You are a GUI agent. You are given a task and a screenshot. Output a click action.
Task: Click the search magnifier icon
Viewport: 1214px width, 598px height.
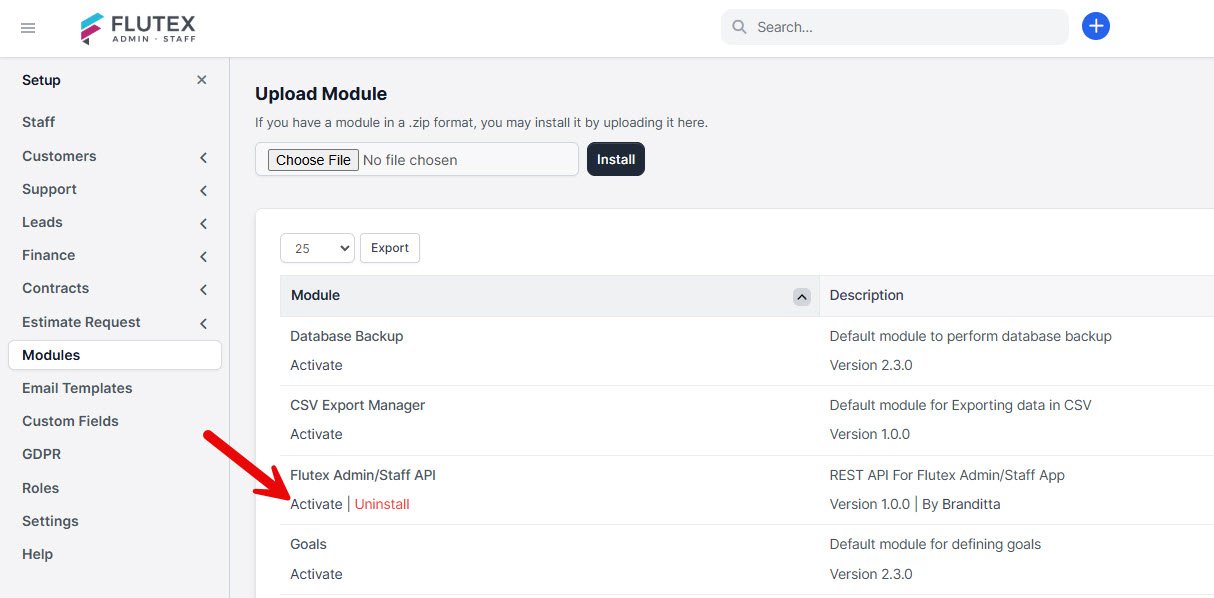[x=739, y=27]
